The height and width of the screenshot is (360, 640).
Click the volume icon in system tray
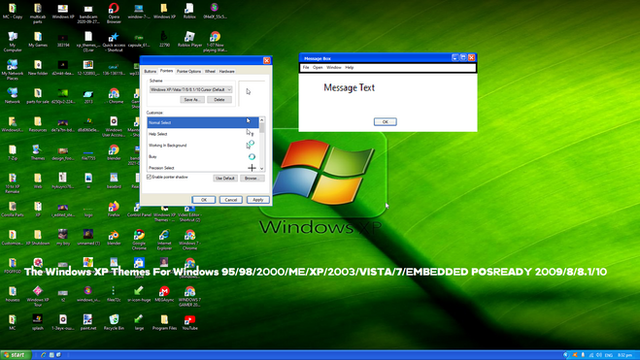(599, 355)
